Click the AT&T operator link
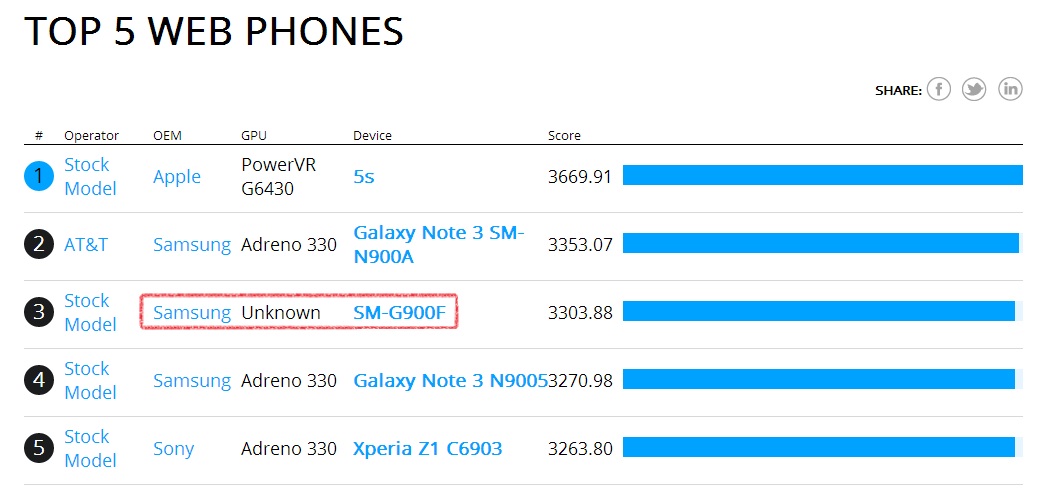This screenshot has width=1041, height=494. tap(86, 245)
